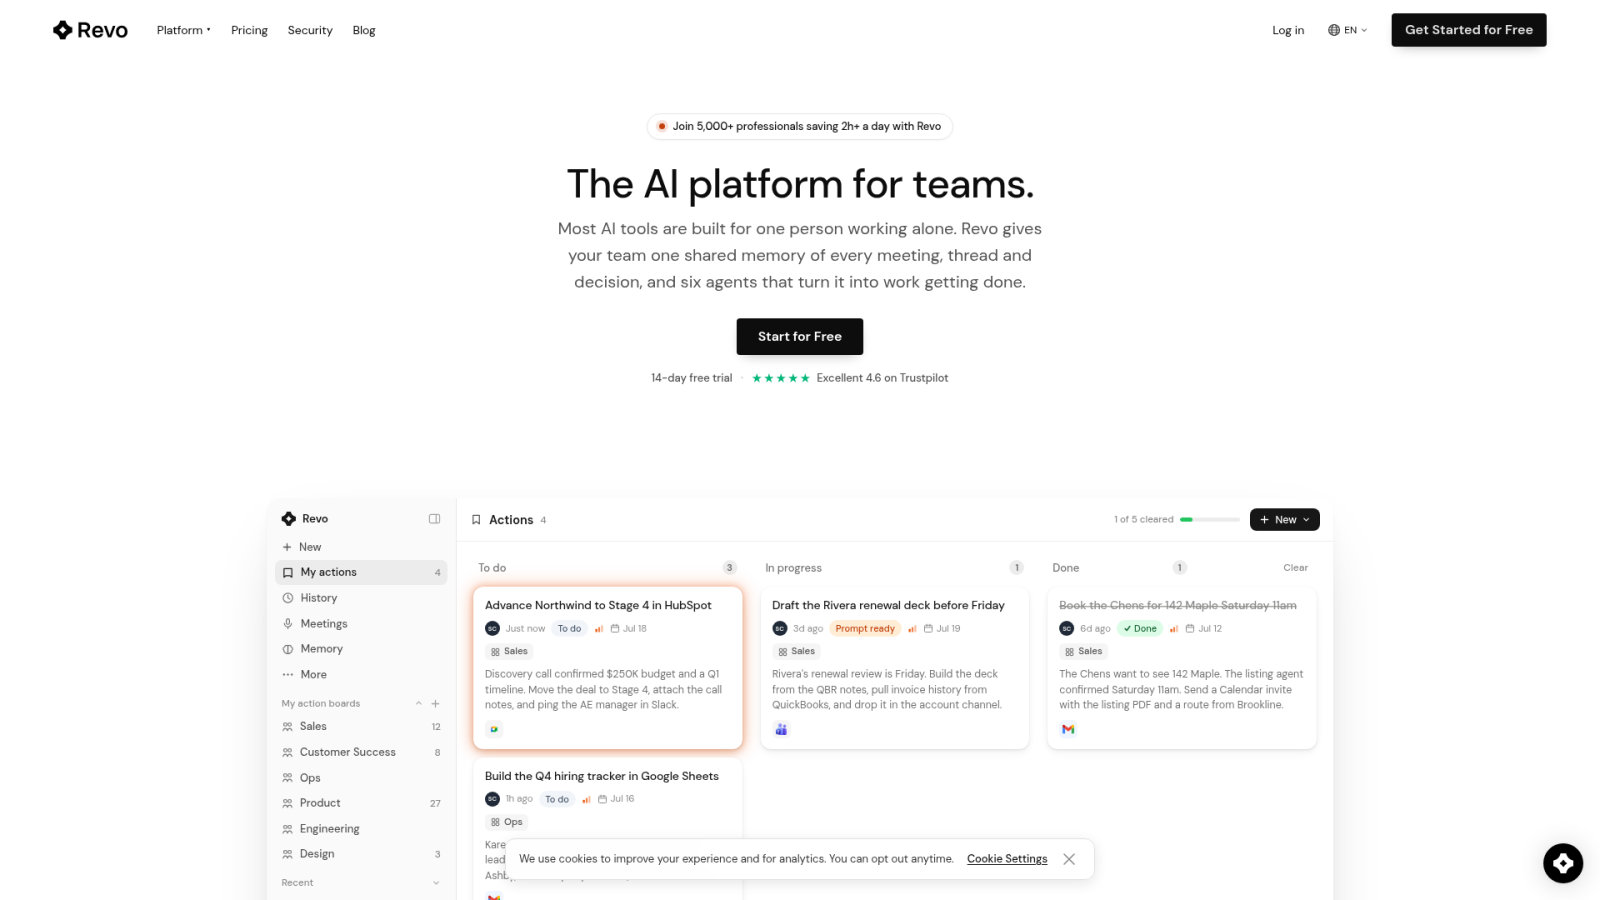Screen dimensions: 1600x900
Task: Open Cookie Settings link
Action: tap(1007, 859)
